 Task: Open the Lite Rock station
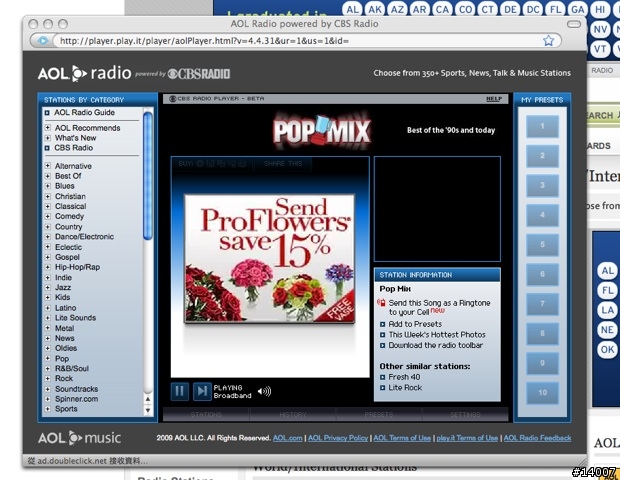405,387
